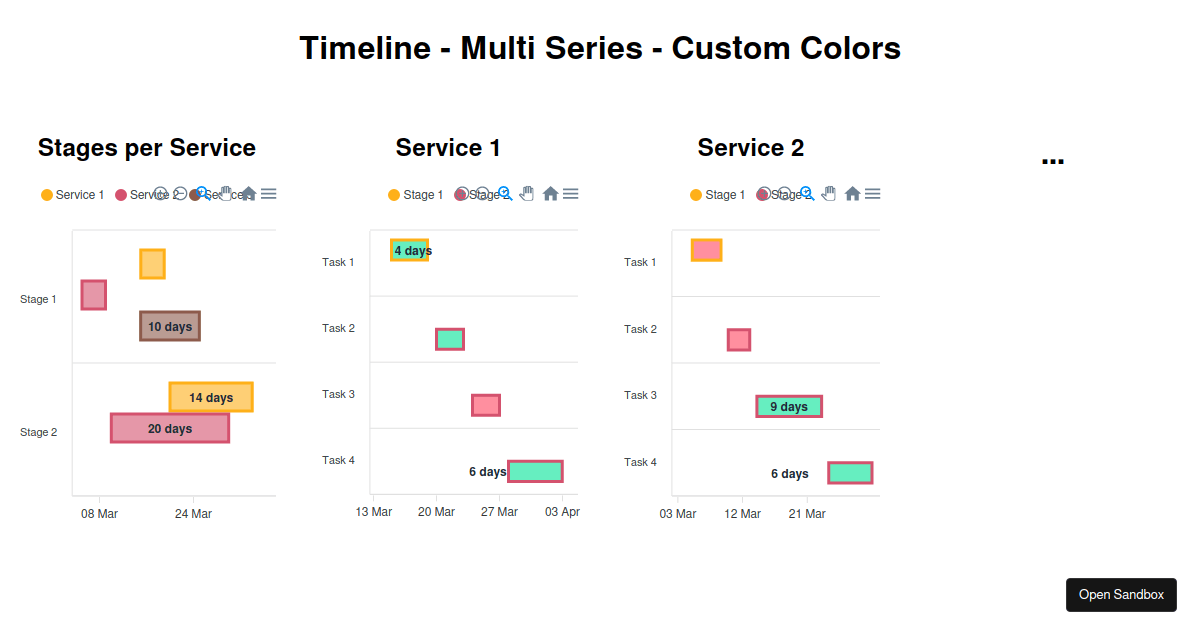Expand the three-dots overflow item

click(x=1052, y=159)
